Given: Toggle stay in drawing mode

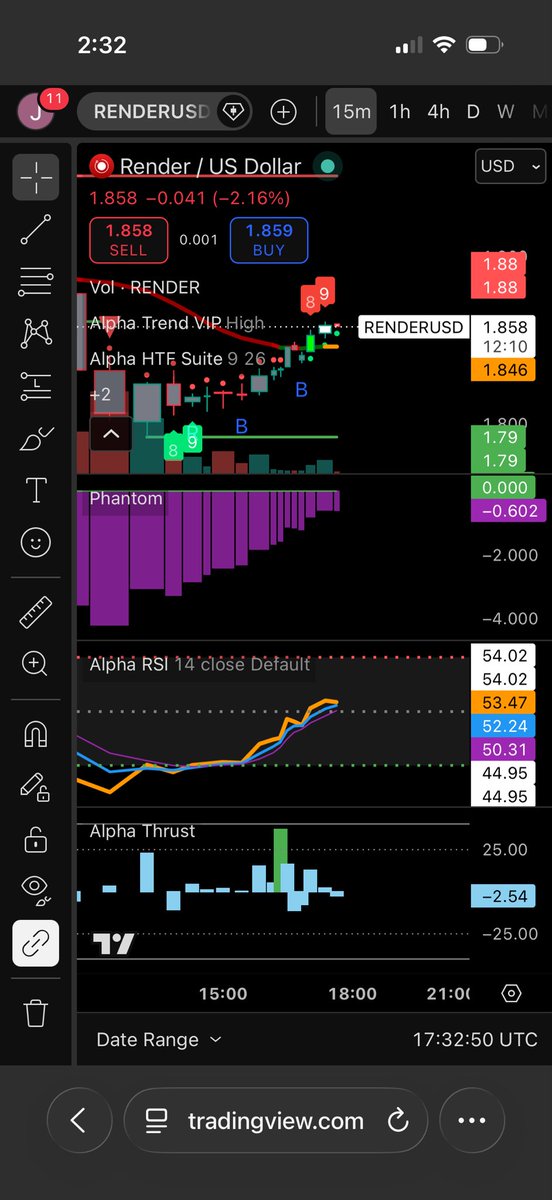Looking at the screenshot, I should point(36,787).
